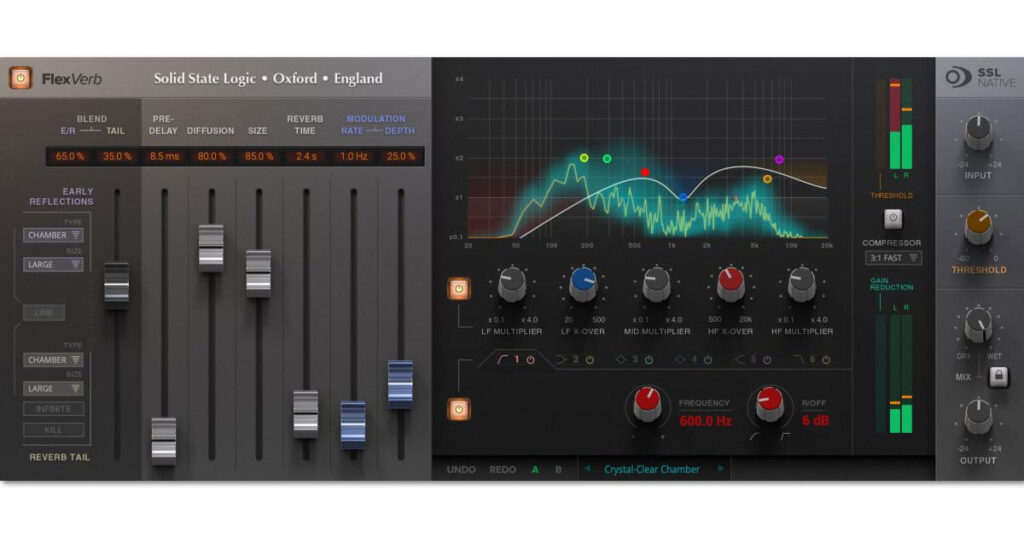Toggle EQ band 4 power icon
The width and height of the screenshot is (1024, 538).
pos(708,360)
